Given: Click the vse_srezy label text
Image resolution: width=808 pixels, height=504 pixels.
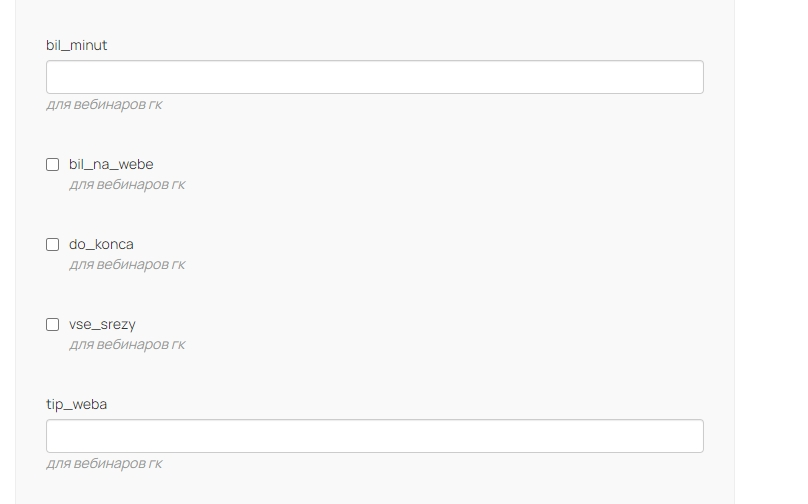Looking at the screenshot, I should (x=102, y=324).
